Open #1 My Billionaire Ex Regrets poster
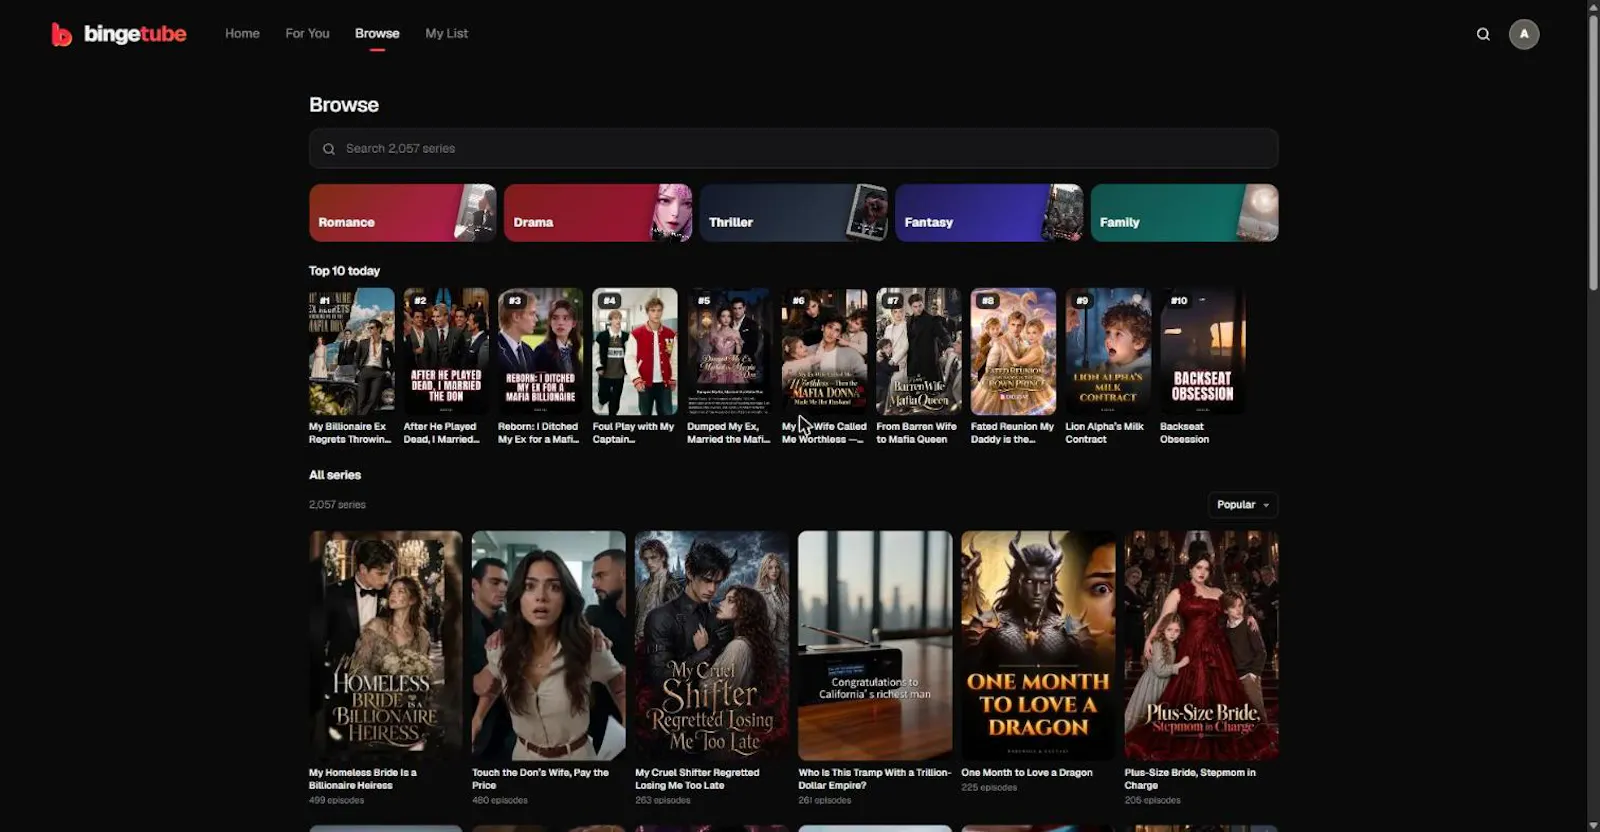 point(351,351)
